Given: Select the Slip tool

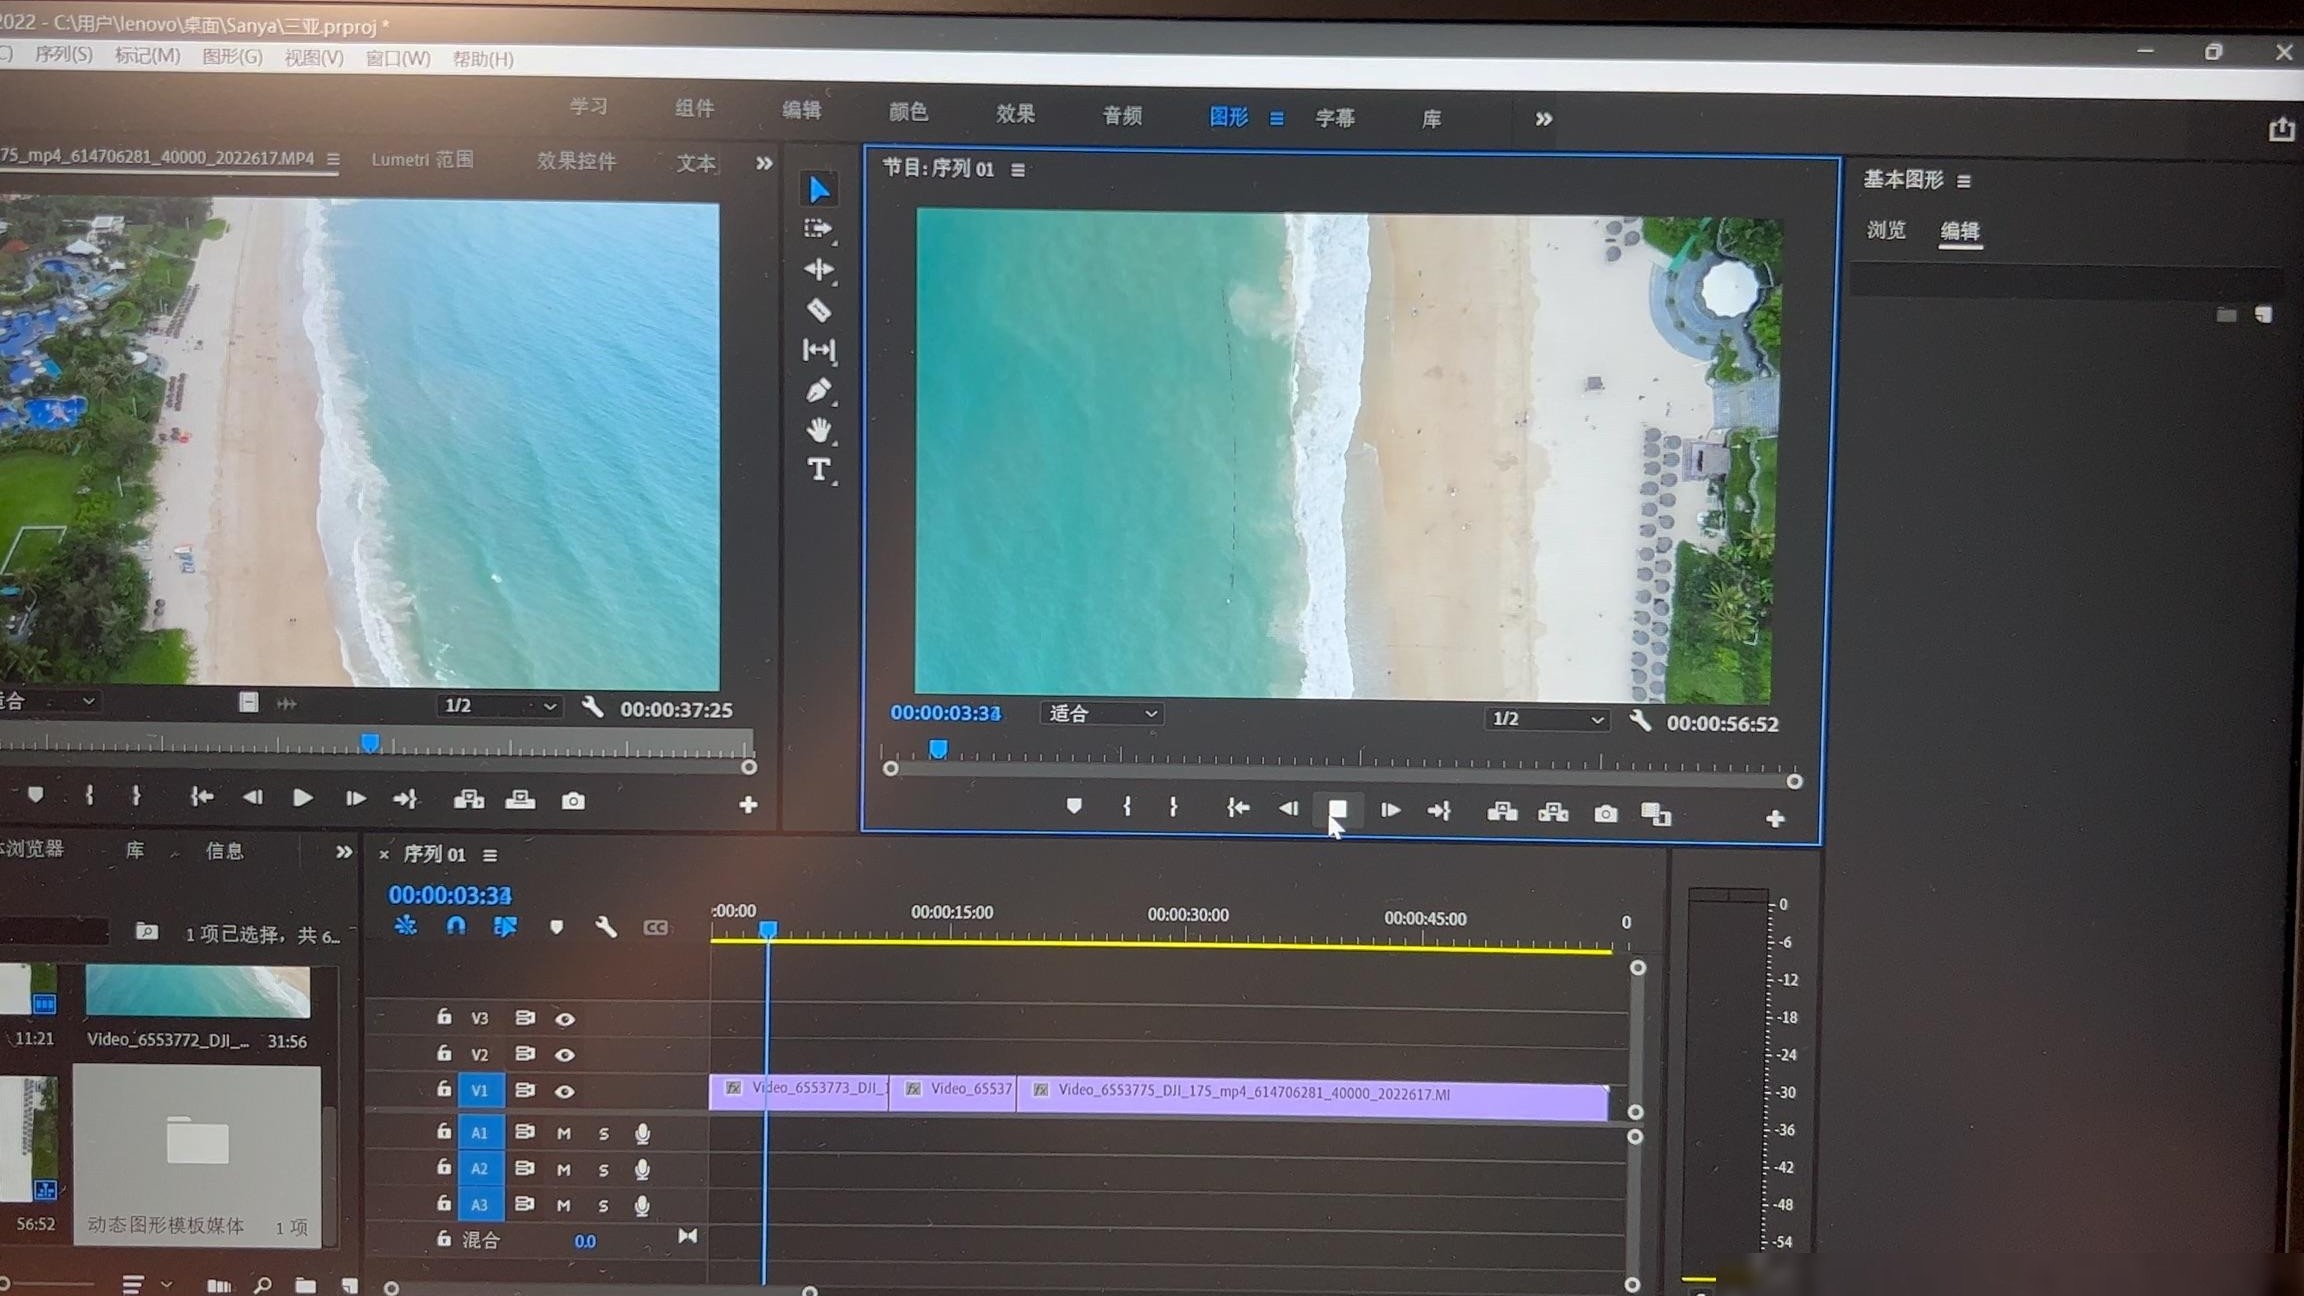Looking at the screenshot, I should pos(819,350).
